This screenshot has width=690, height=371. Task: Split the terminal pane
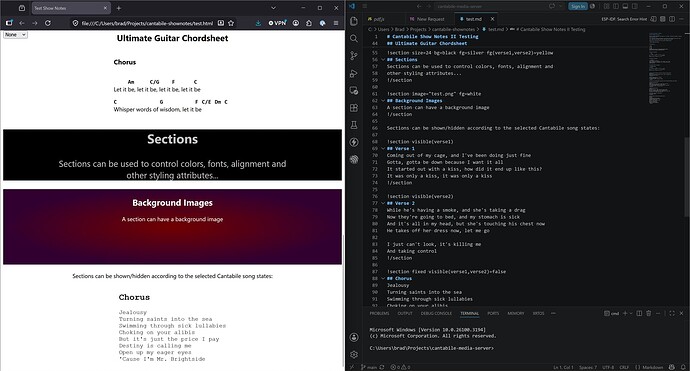point(639,313)
